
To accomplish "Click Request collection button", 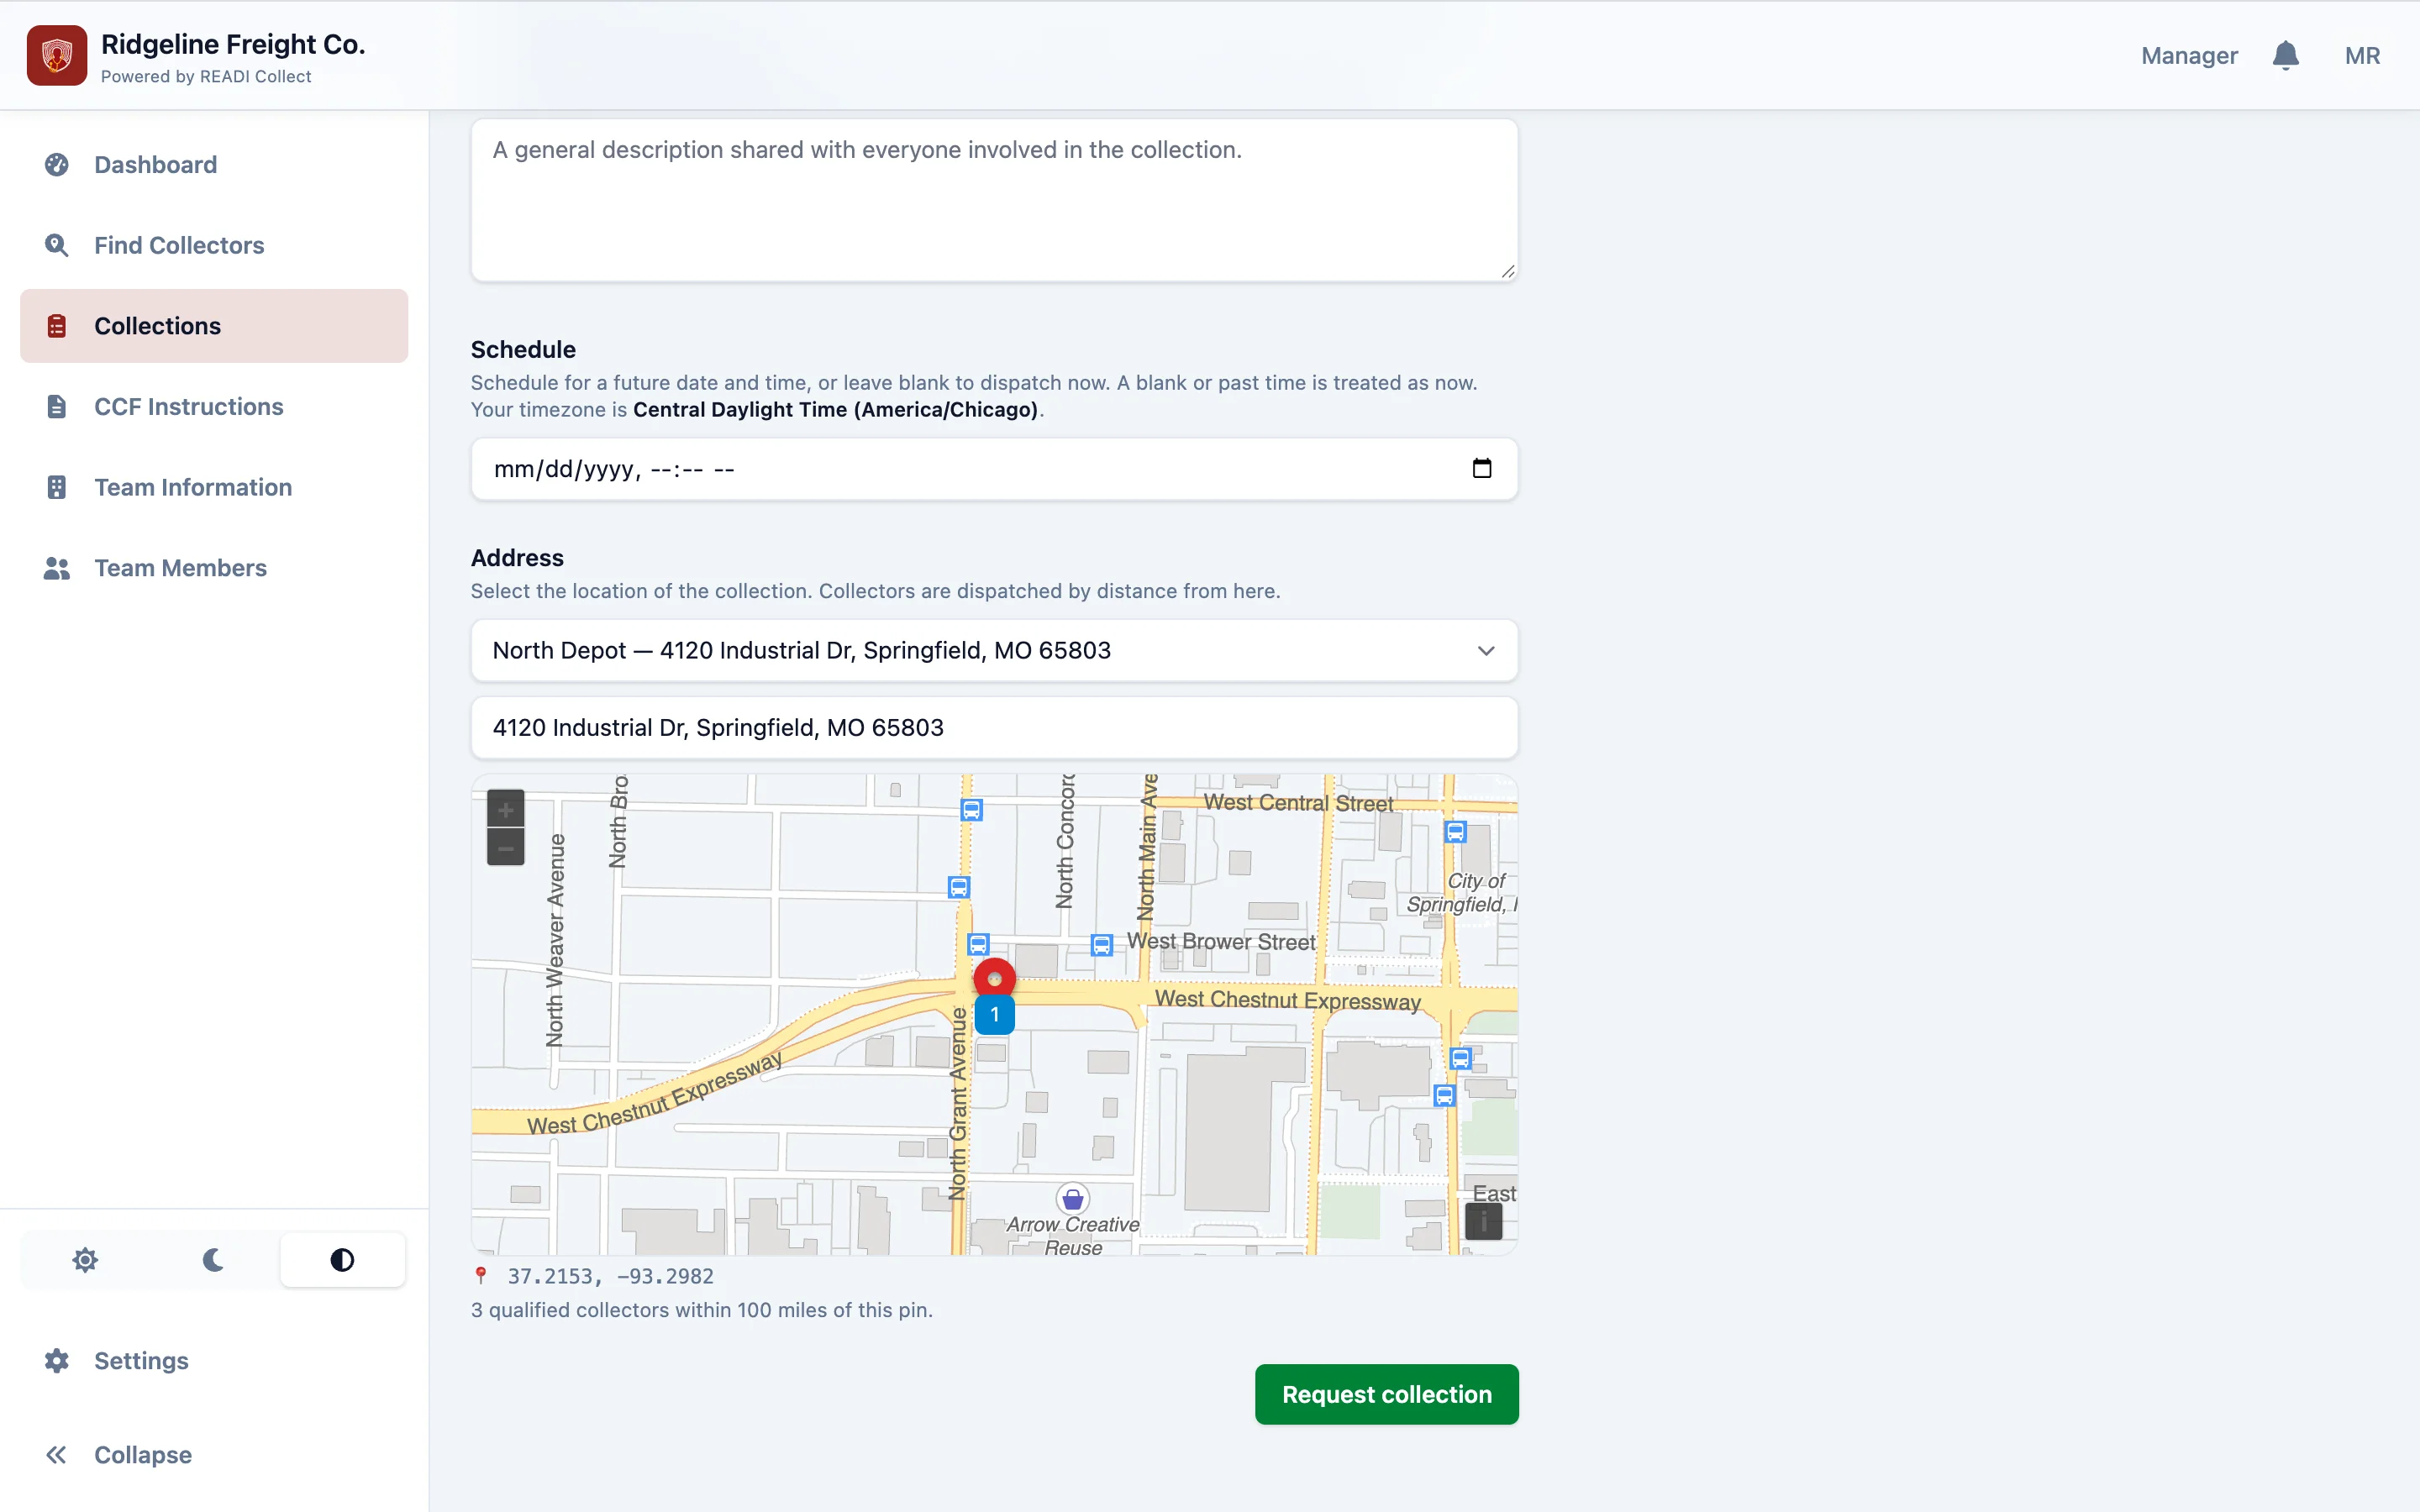I will coord(1386,1394).
